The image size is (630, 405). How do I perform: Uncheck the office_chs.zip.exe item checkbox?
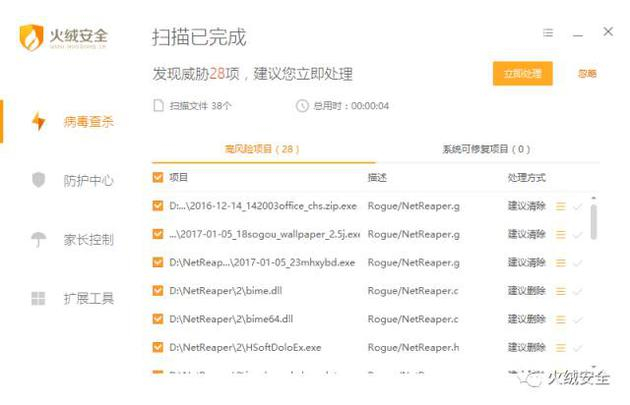[158, 206]
